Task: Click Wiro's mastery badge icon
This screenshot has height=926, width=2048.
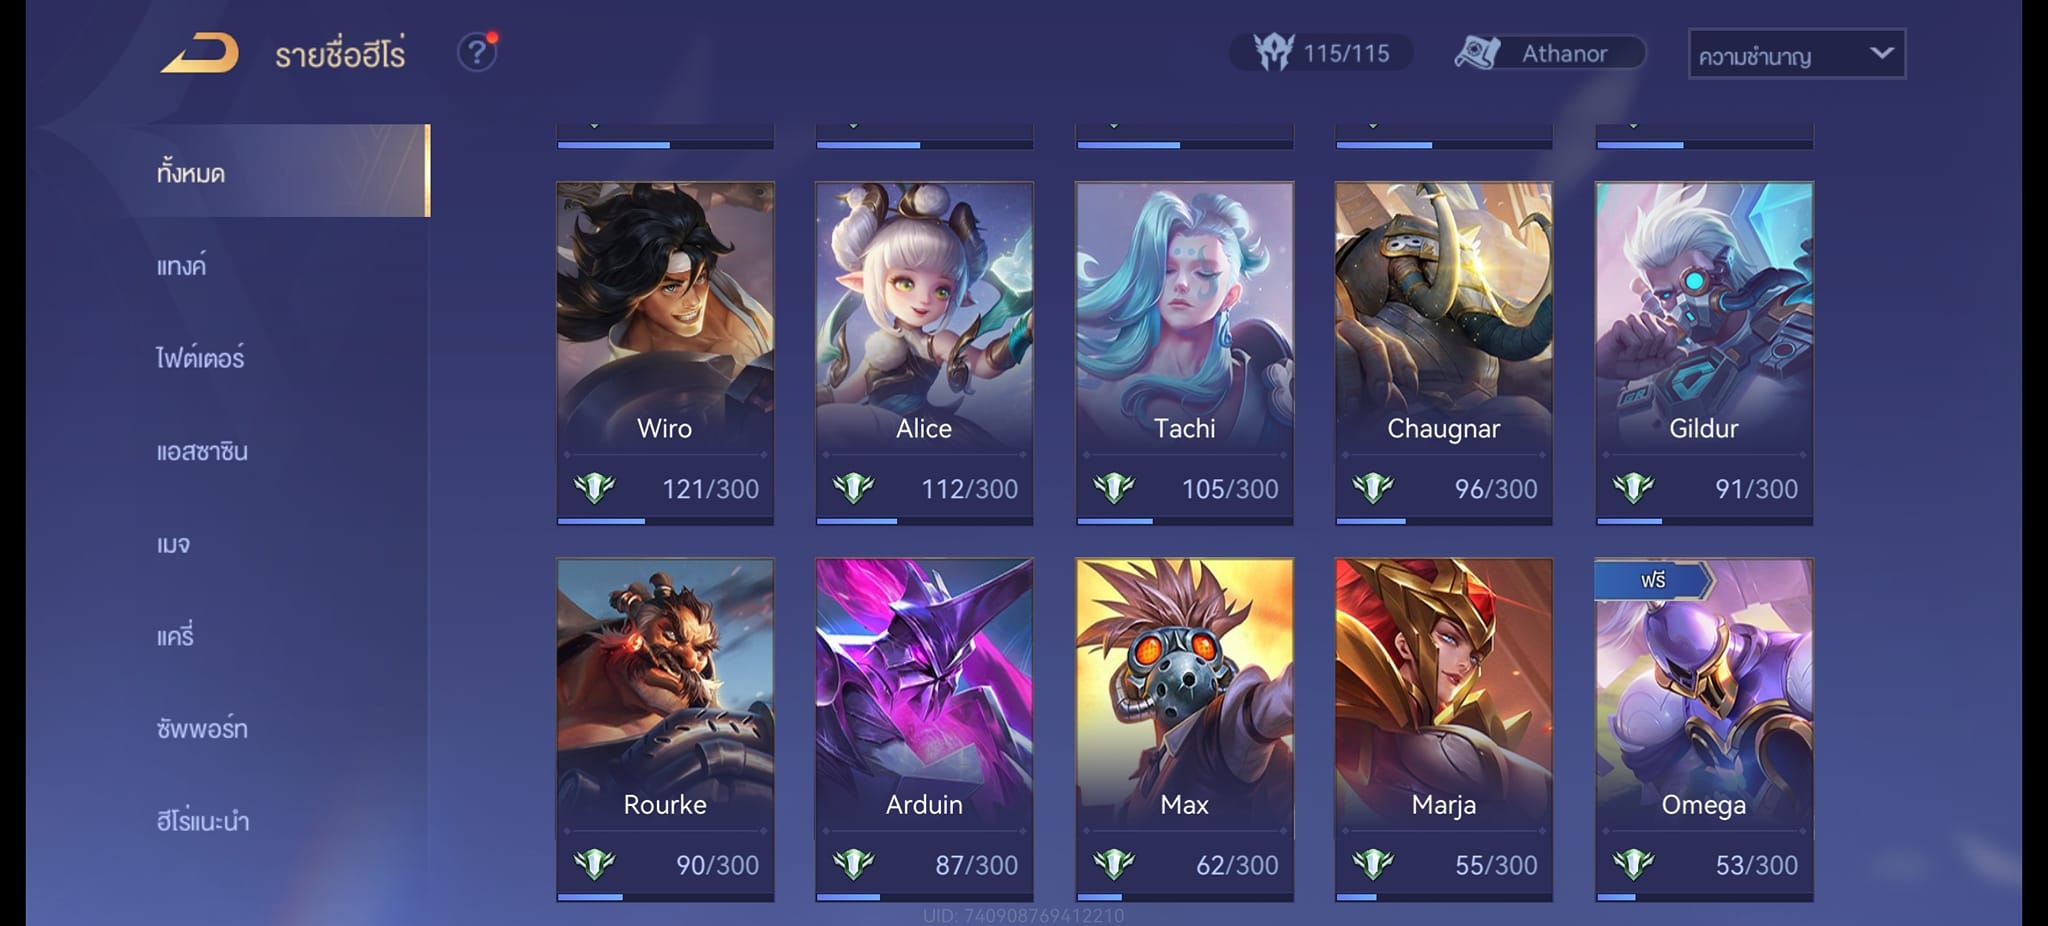Action: coord(594,488)
